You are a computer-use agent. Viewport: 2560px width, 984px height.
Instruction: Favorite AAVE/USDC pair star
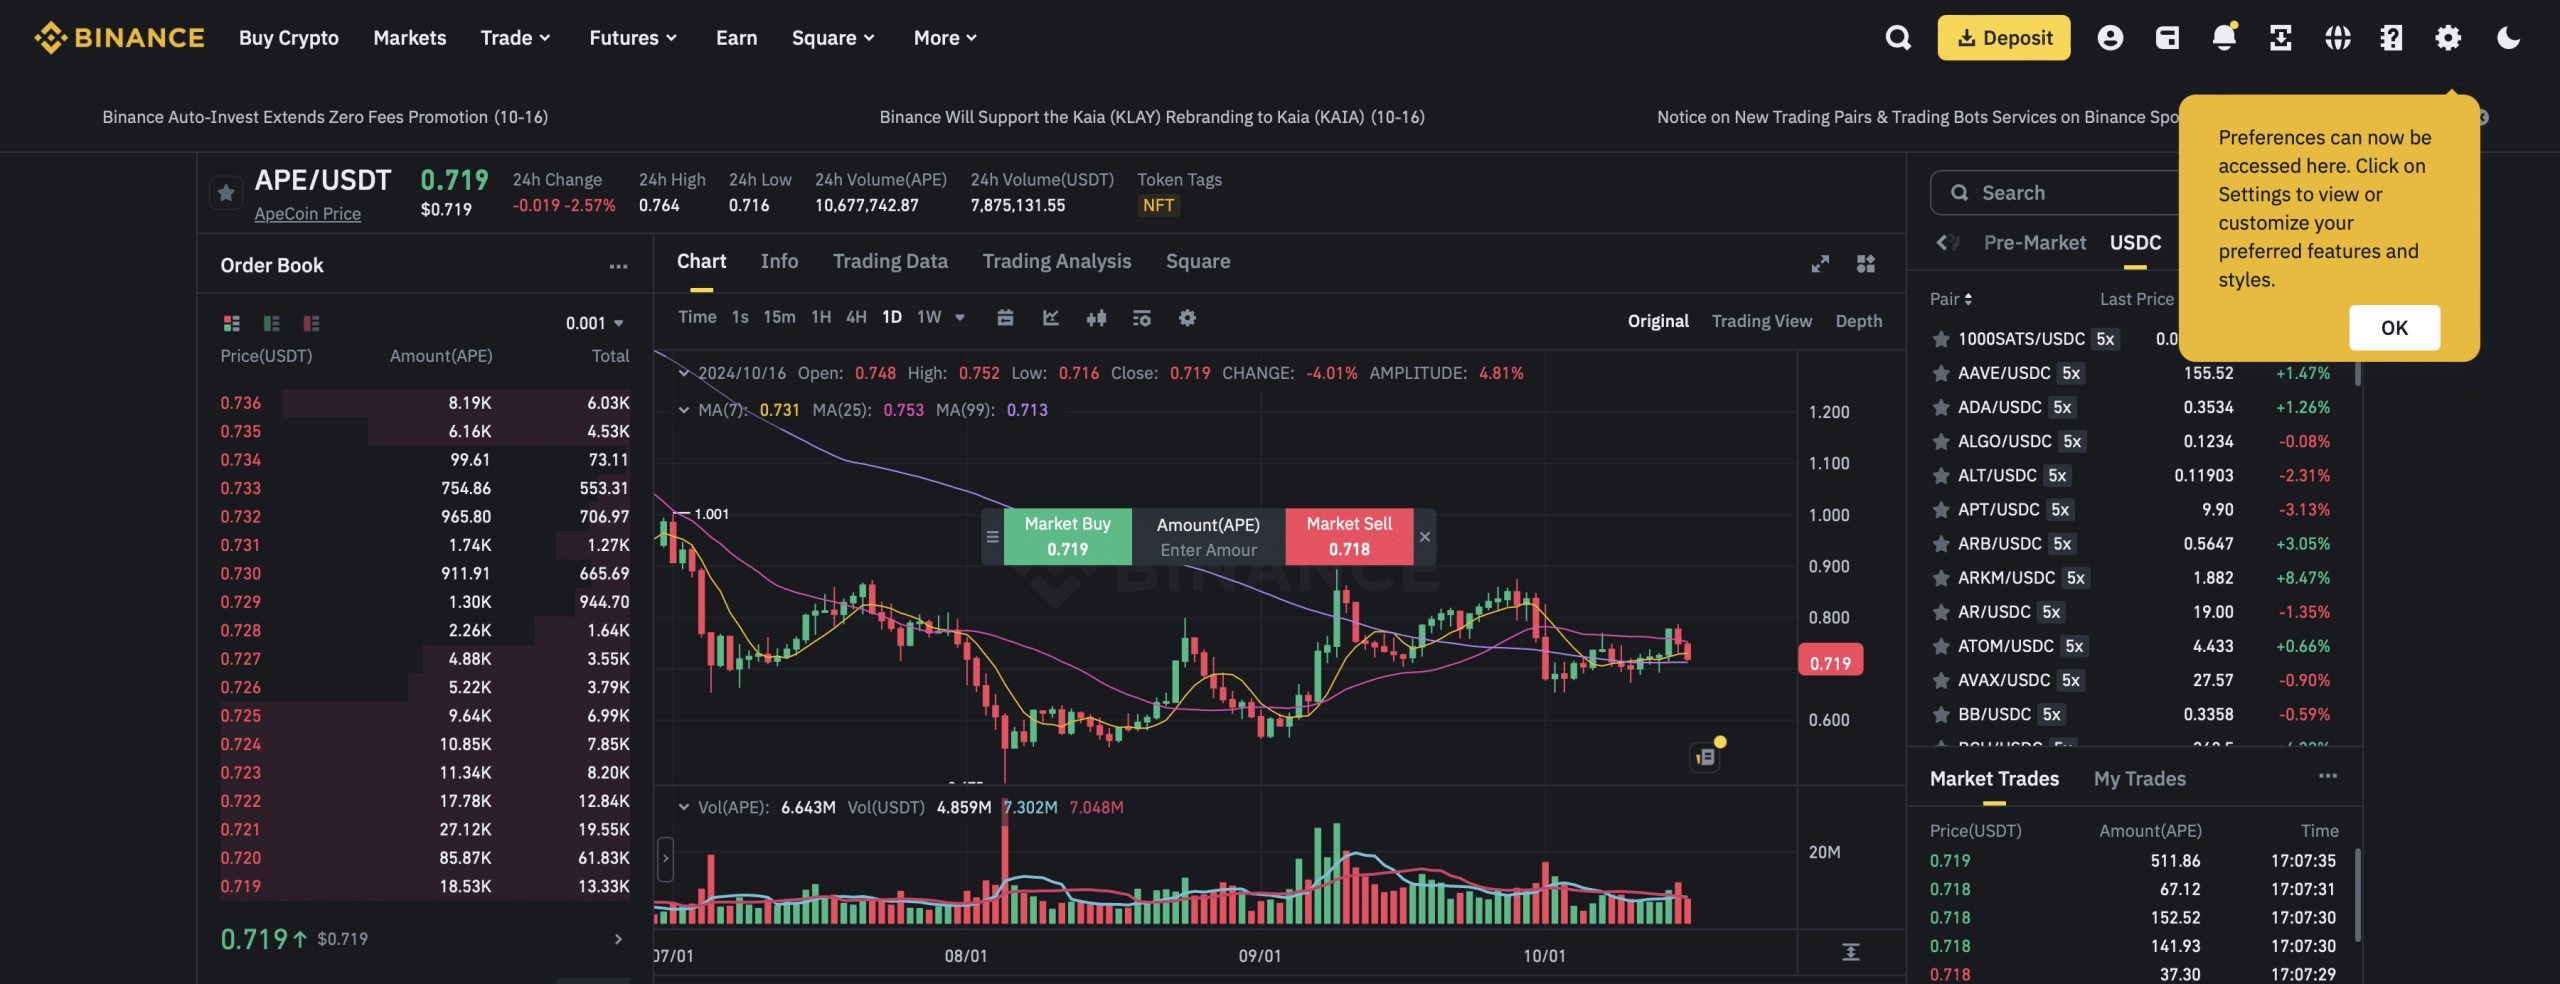pos(1941,374)
